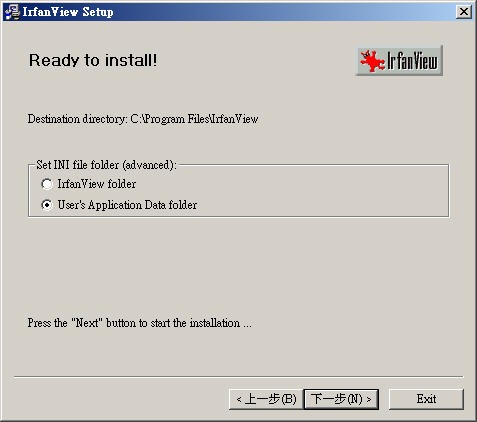This screenshot has height=422, width=477.
Task: Start installation with the 下一步(N) button
Action: [x=341, y=399]
